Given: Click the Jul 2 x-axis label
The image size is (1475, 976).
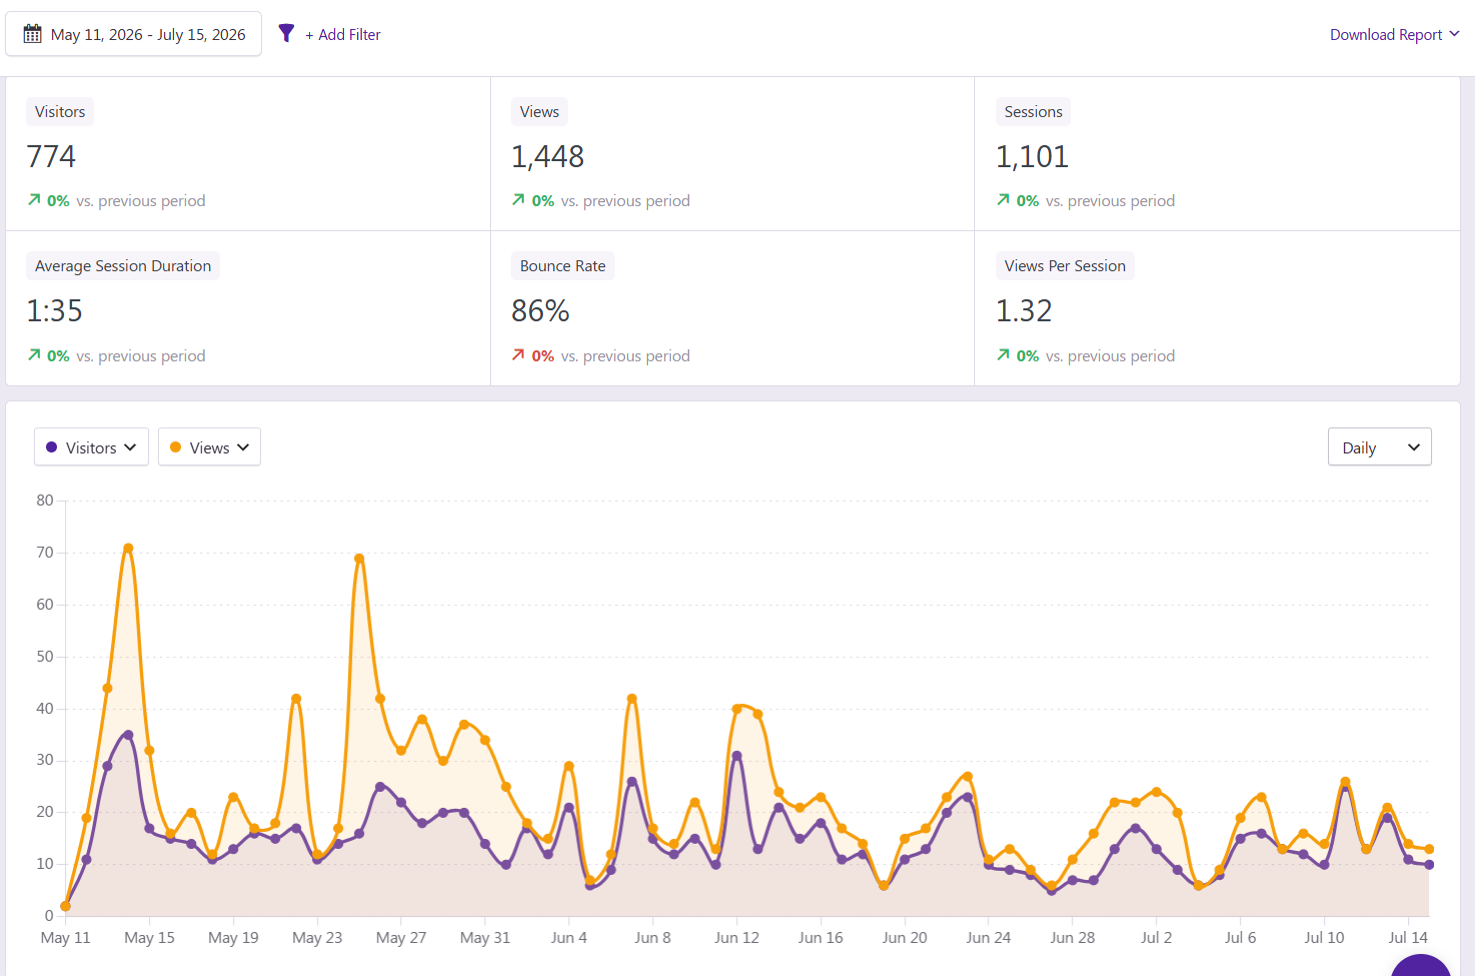Looking at the screenshot, I should (x=1156, y=938).
